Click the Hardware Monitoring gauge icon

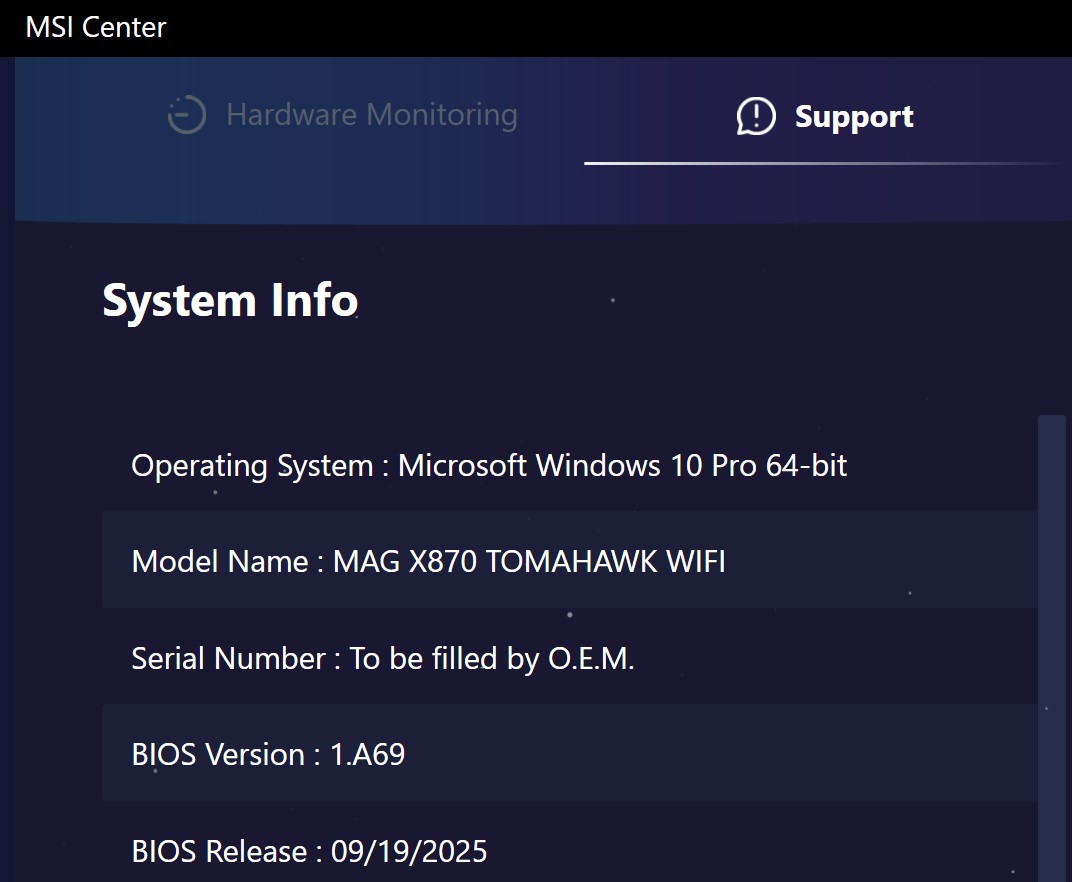pyautogui.click(x=187, y=115)
